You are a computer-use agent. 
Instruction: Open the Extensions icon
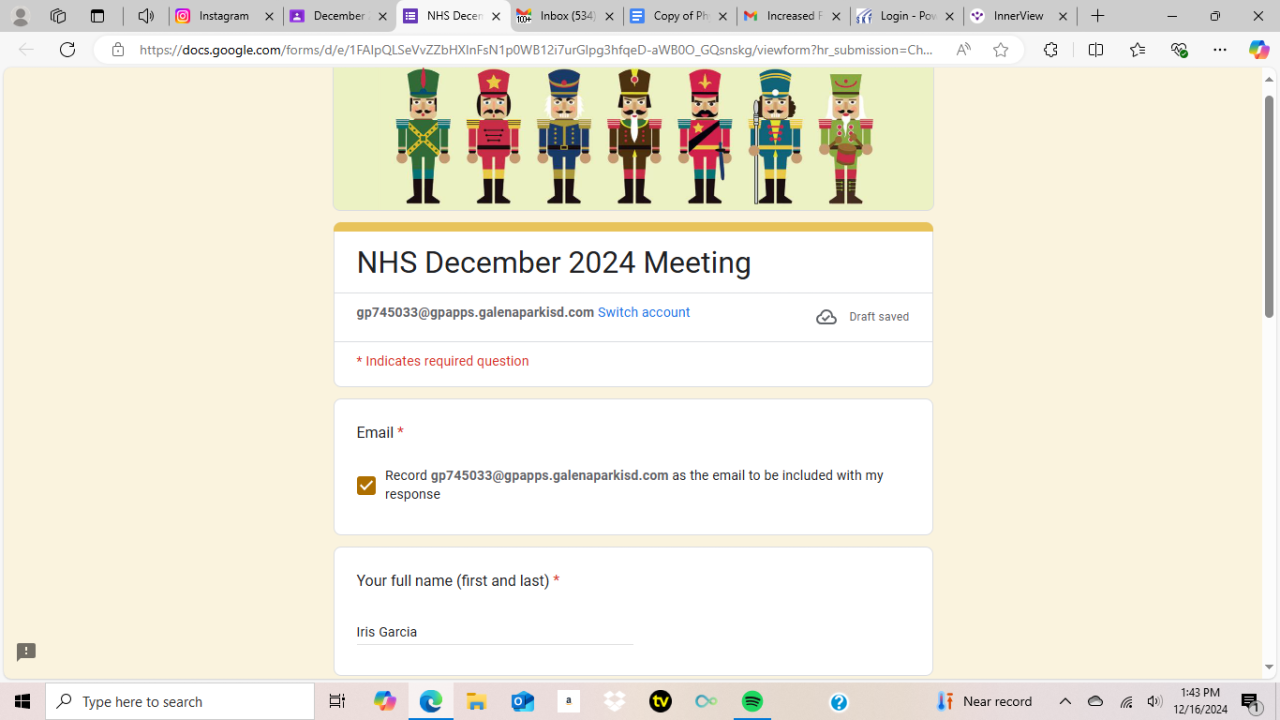tap(1050, 50)
